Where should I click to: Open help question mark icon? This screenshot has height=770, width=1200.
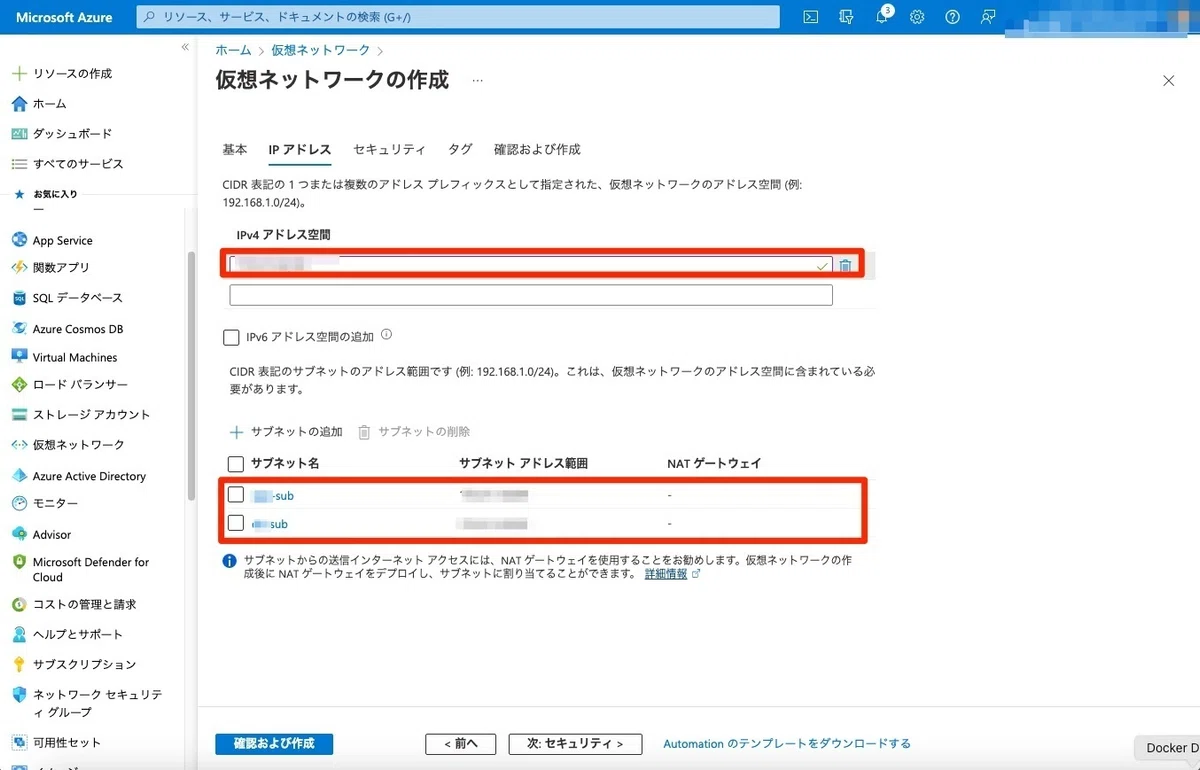tap(952, 17)
